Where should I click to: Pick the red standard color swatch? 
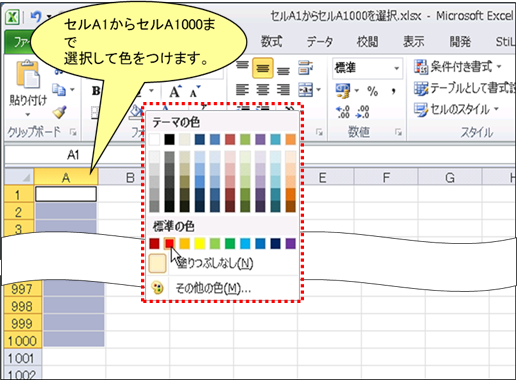point(170,244)
